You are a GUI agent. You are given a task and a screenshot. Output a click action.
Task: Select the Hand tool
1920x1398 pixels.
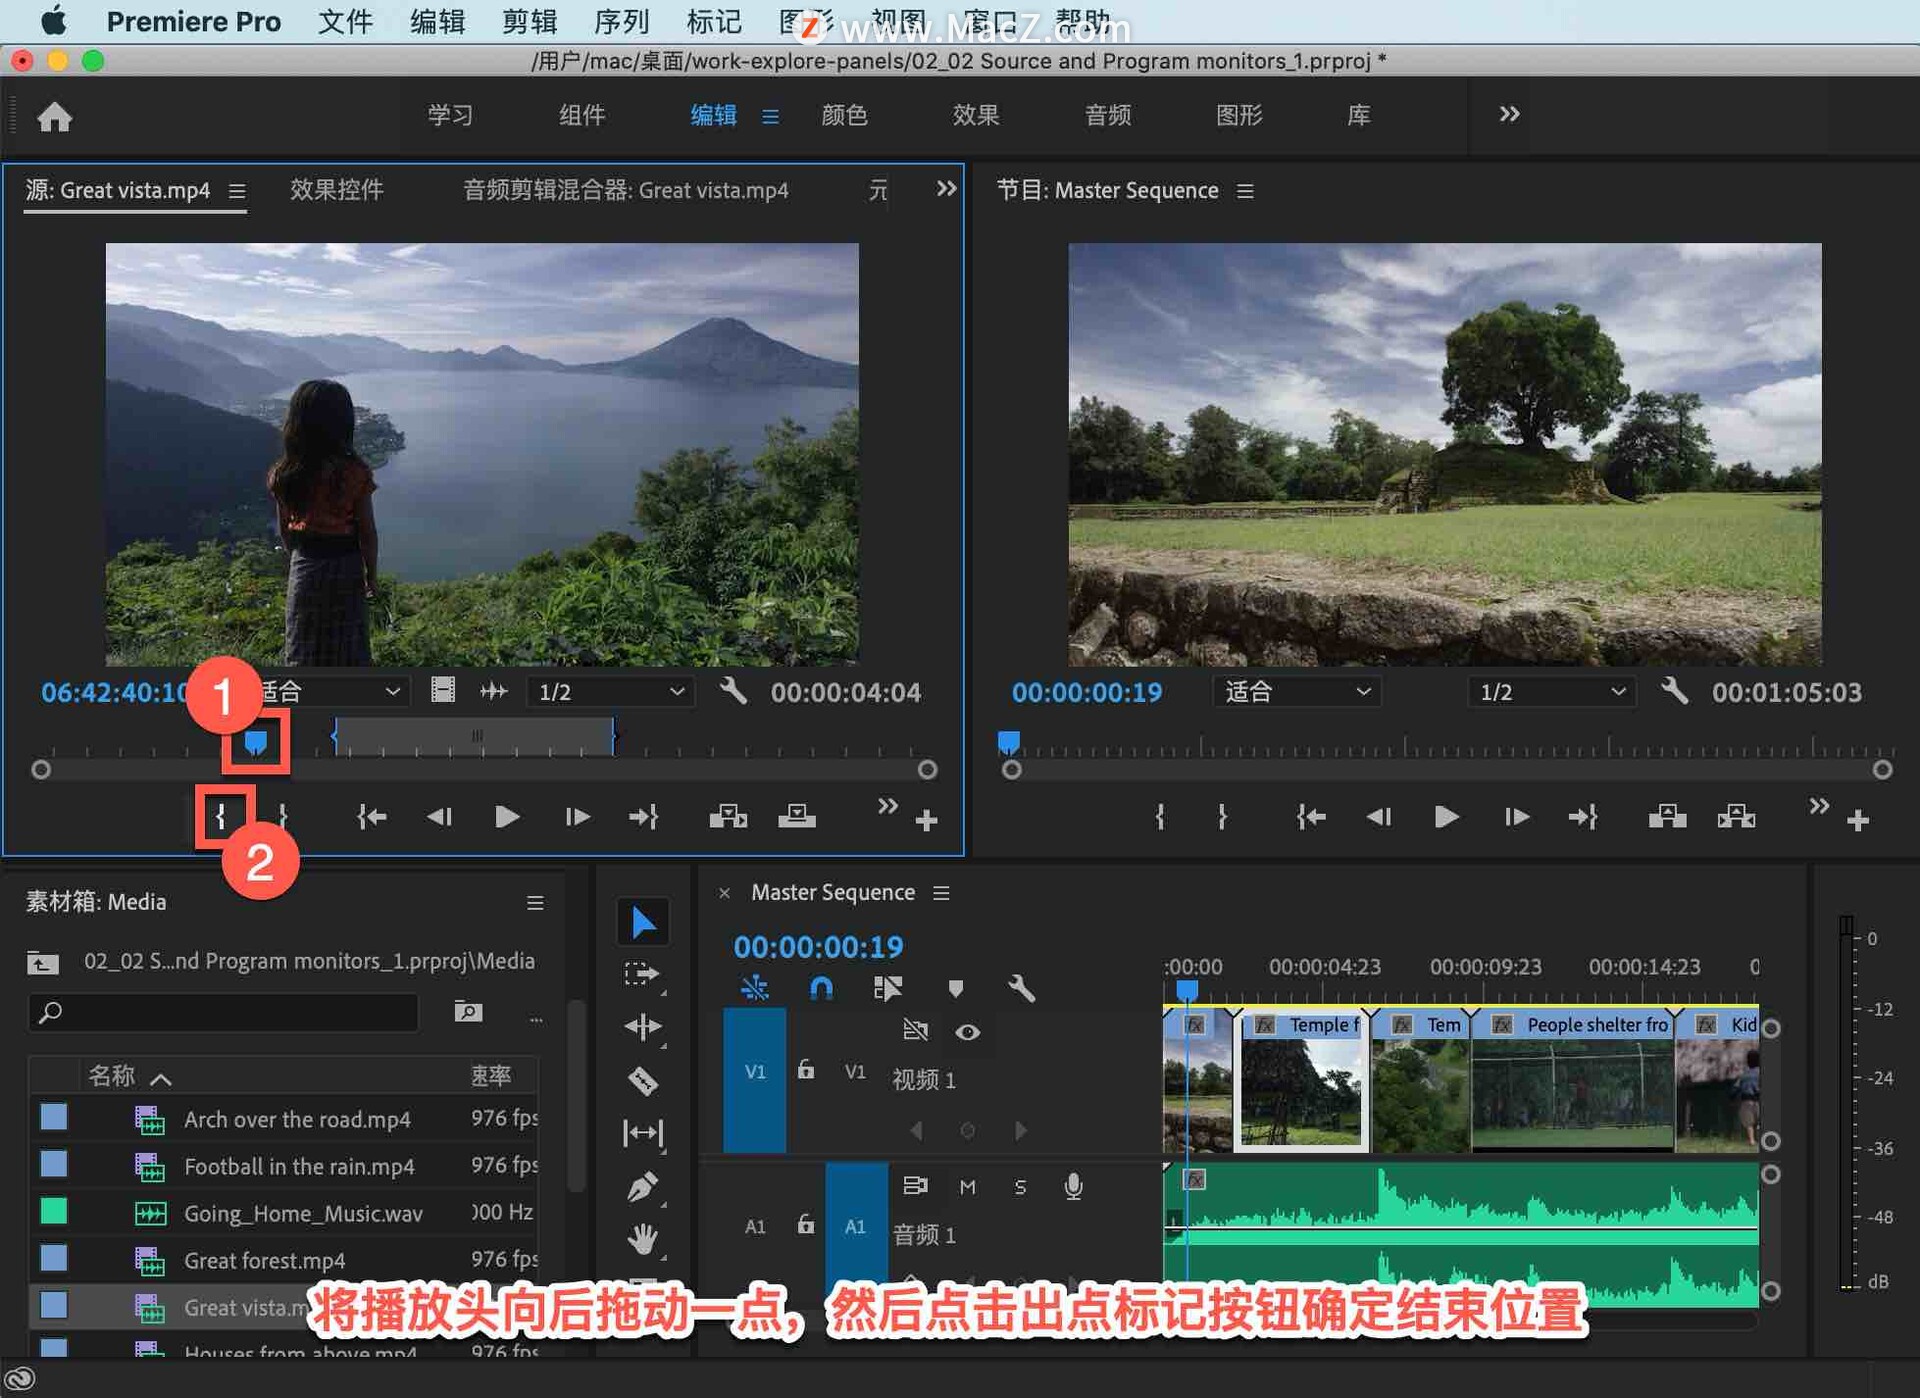click(x=642, y=1240)
